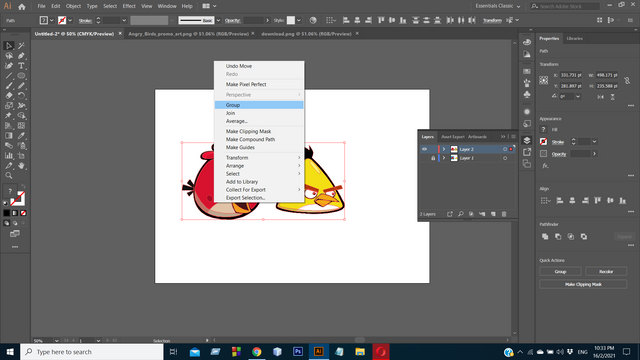The width and height of the screenshot is (640, 360).
Task: Click Flip Horizontally icon in Transform section
Action: pyautogui.click(x=600, y=97)
